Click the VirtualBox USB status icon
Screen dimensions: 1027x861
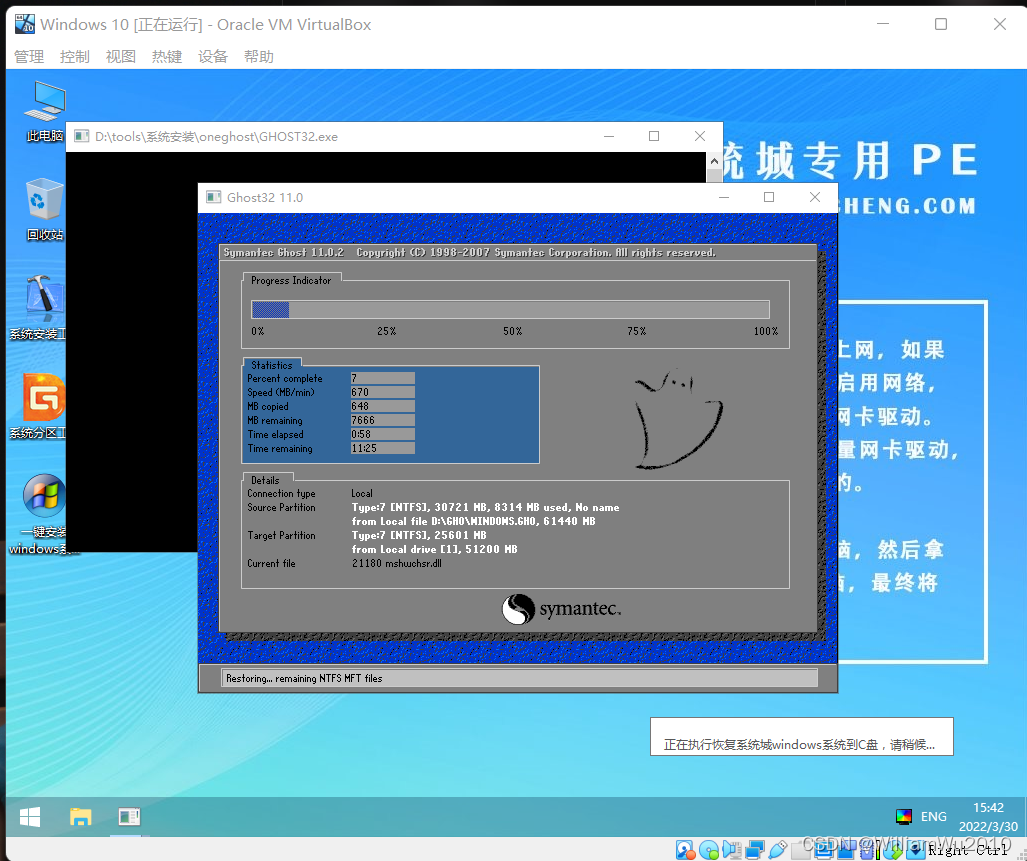pyautogui.click(x=777, y=850)
